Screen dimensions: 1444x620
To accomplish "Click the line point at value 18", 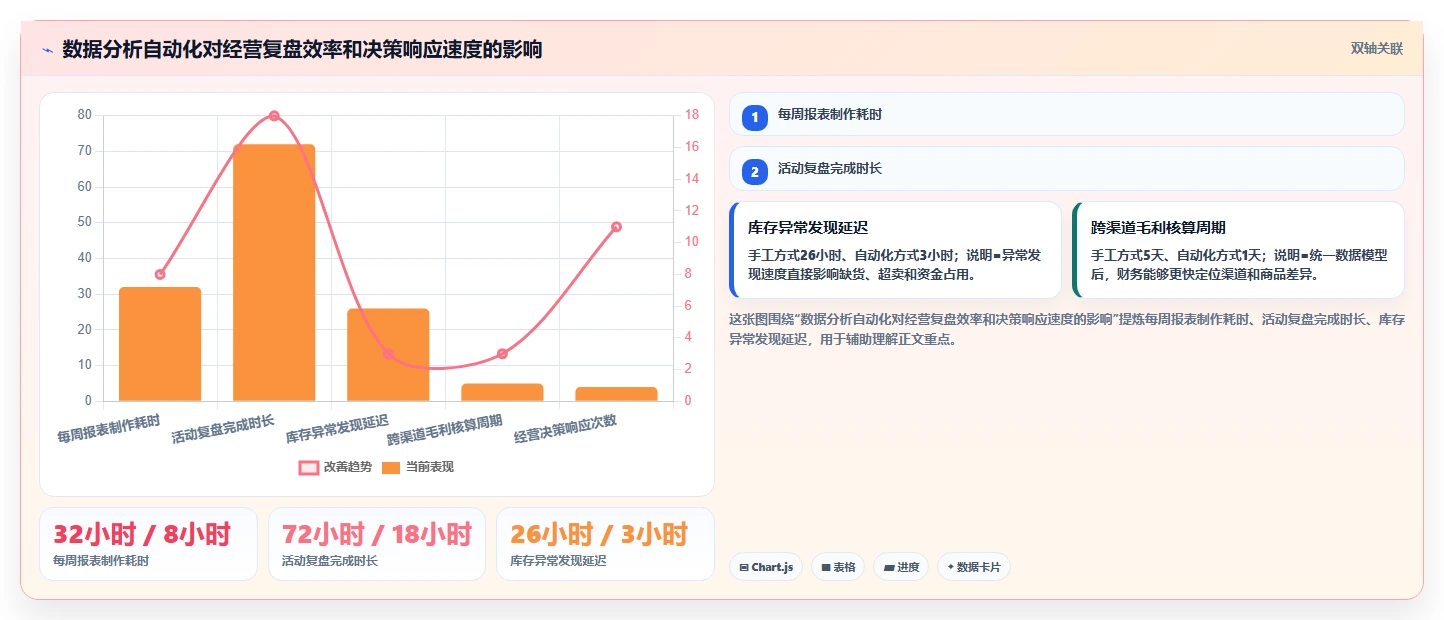I will click(274, 116).
